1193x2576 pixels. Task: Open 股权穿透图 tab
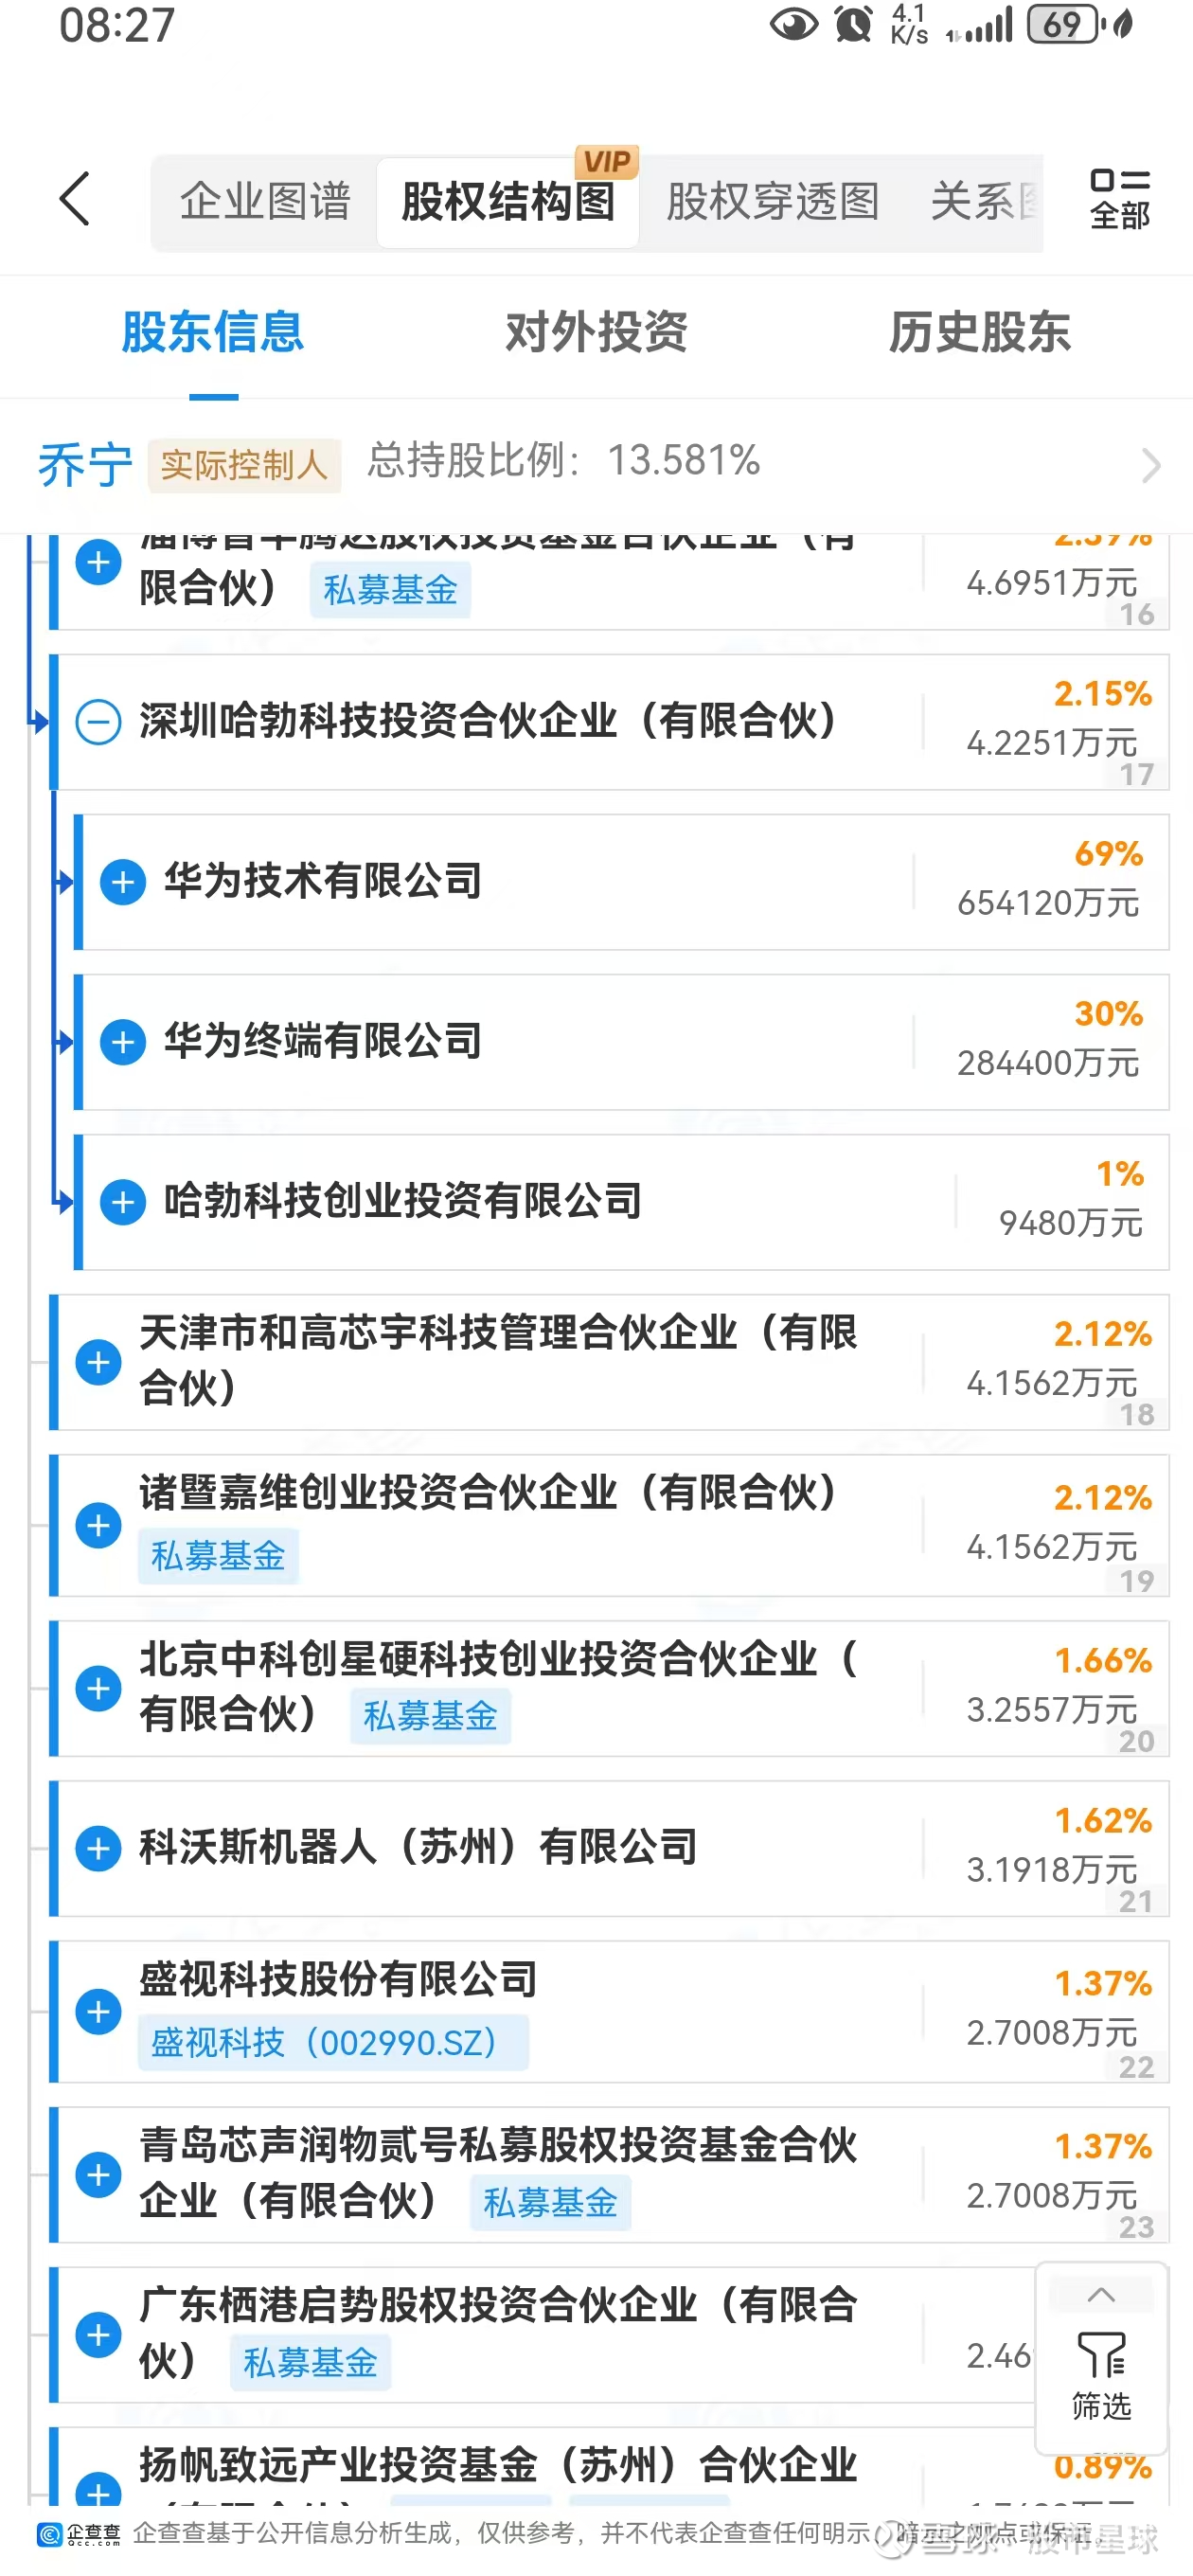(772, 202)
